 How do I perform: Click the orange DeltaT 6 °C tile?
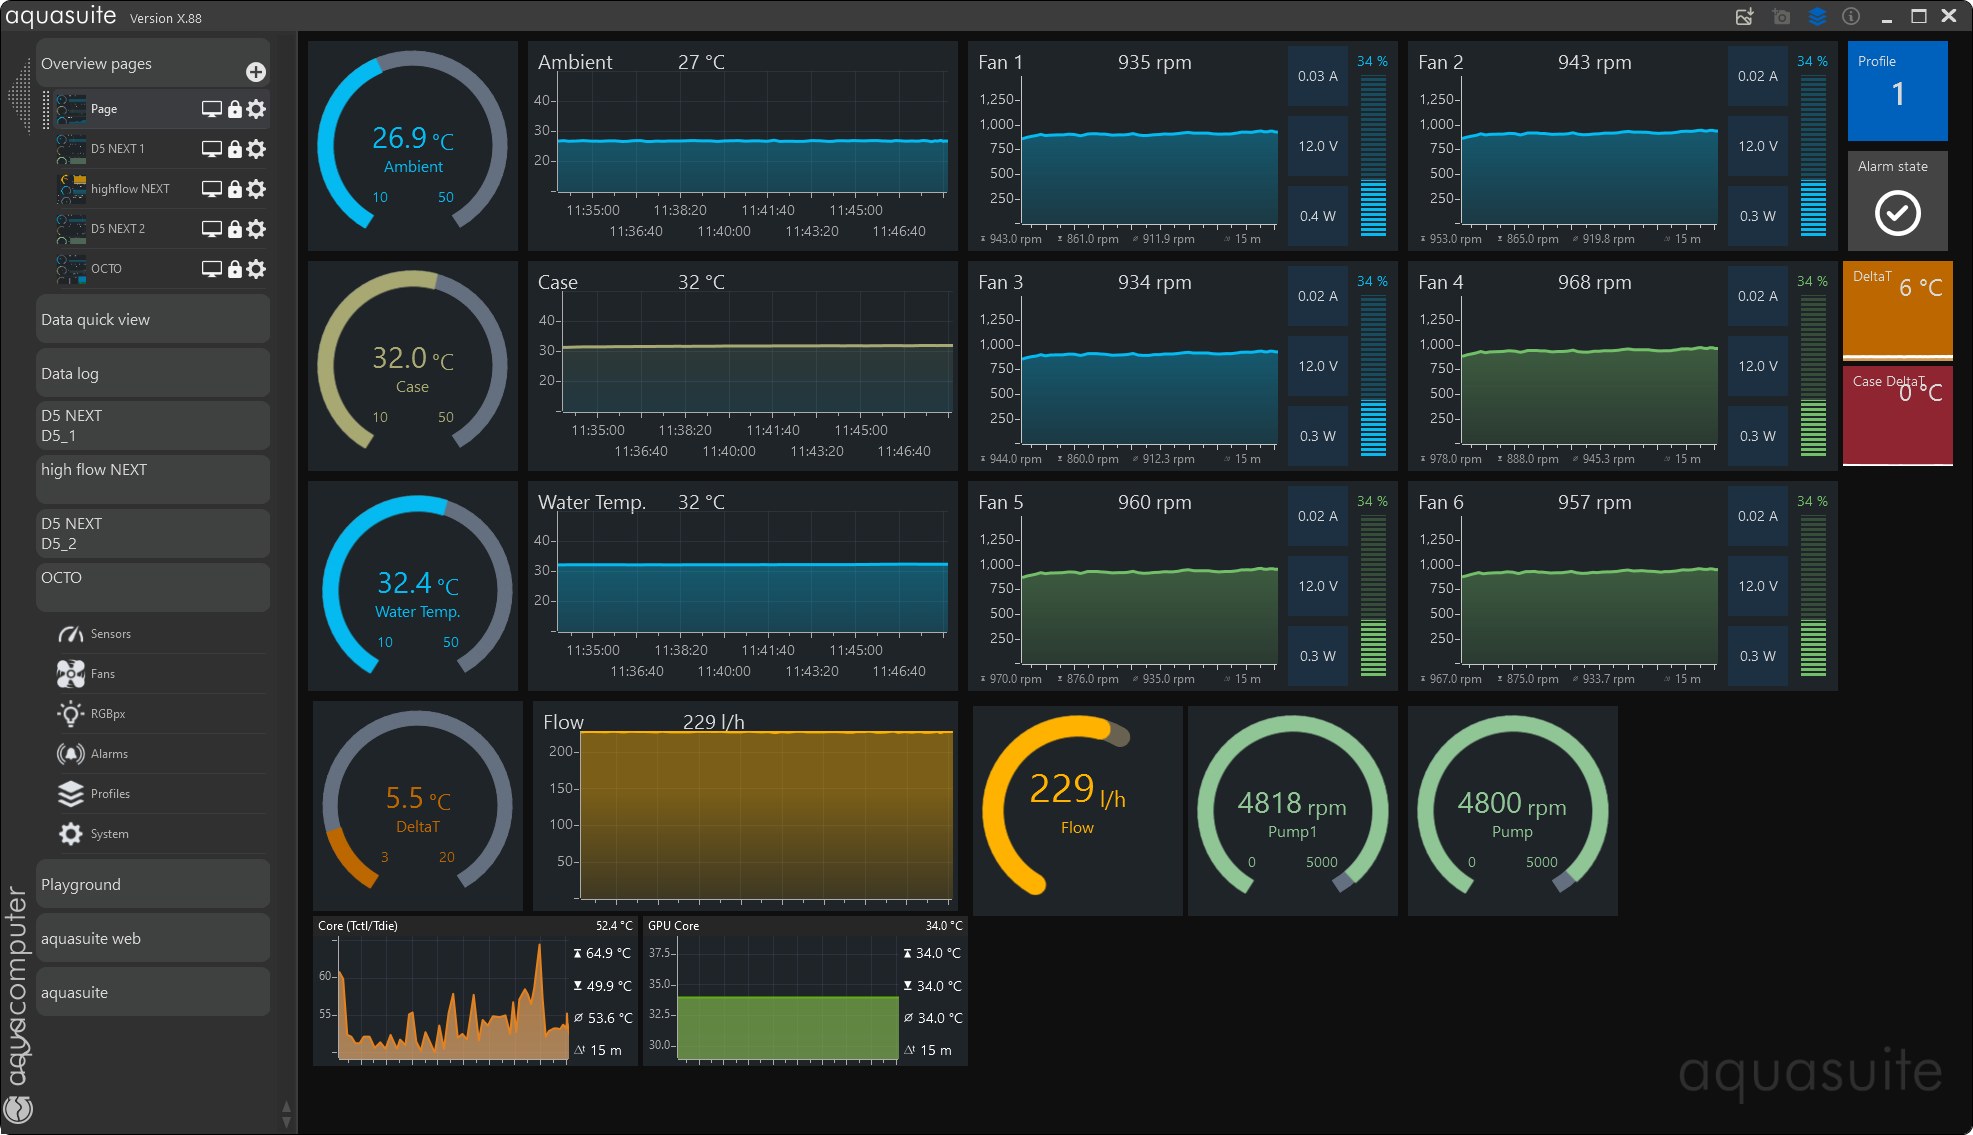tap(1897, 311)
